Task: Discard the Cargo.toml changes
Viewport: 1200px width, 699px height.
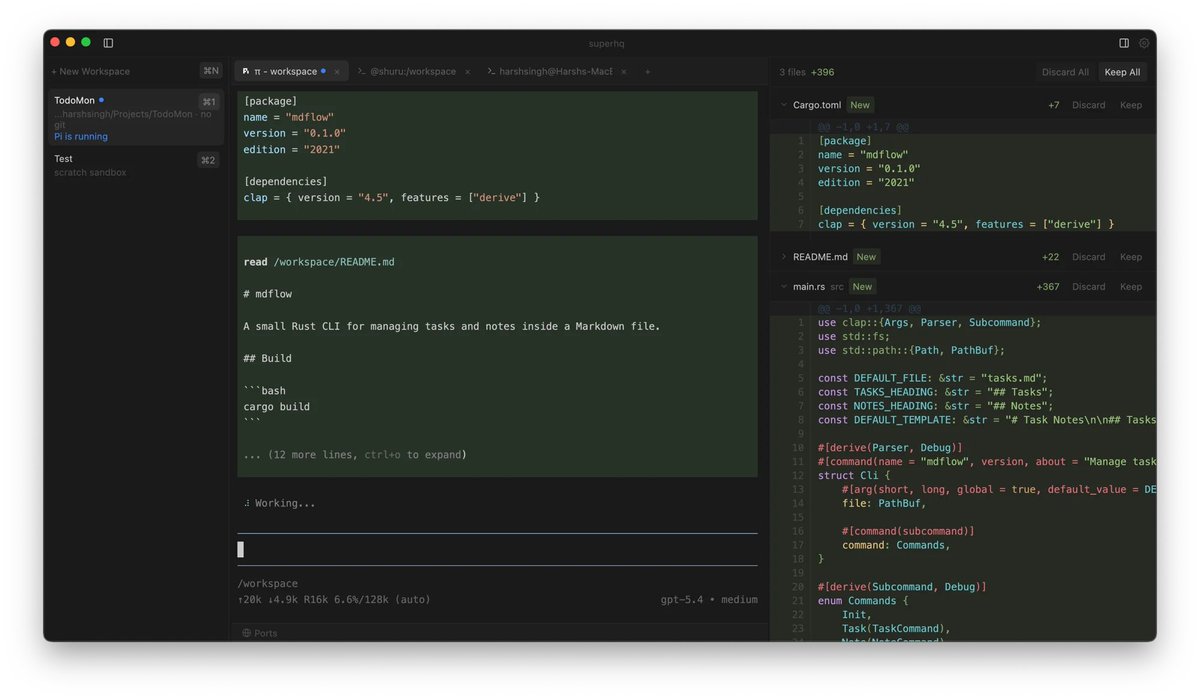Action: point(1089,105)
